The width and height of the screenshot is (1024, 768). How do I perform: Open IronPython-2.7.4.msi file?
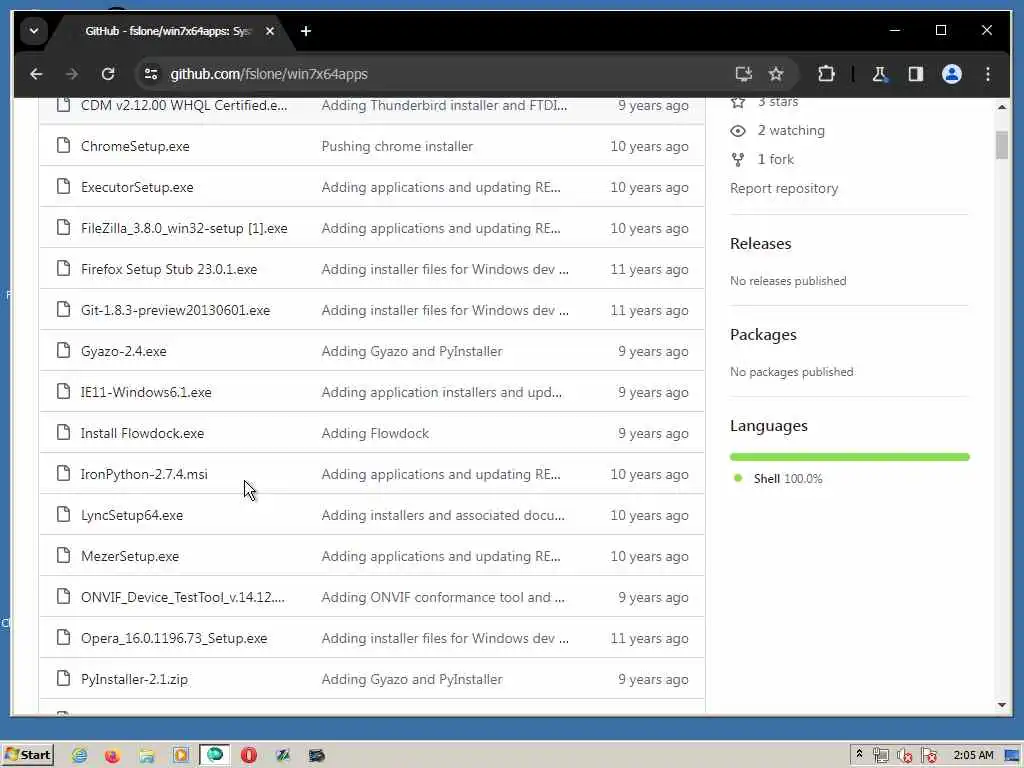pyautogui.click(x=144, y=474)
